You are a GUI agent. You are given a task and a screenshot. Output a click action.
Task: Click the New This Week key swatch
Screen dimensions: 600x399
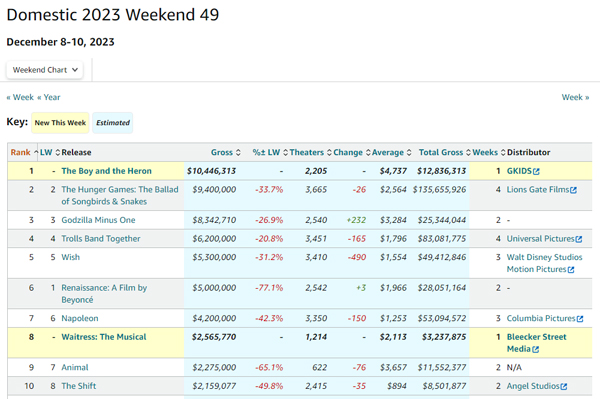pos(60,123)
